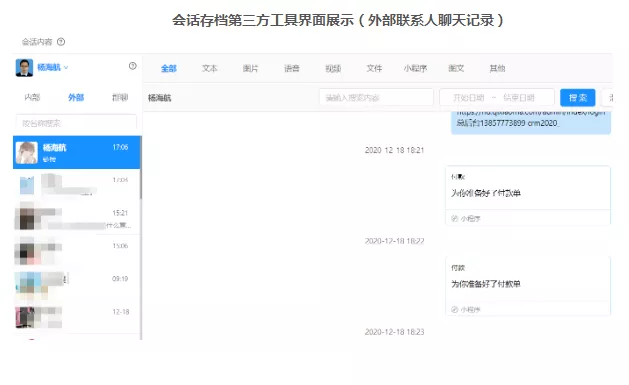This screenshot has width=629, height=385.
Task: Open the blurred conversation dated 12-18
Action: (77, 317)
